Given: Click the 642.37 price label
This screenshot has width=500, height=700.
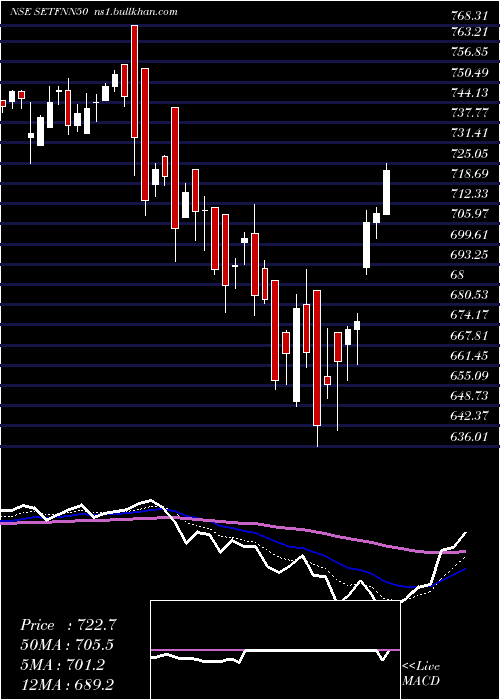Looking at the screenshot, I should click(x=467, y=416).
